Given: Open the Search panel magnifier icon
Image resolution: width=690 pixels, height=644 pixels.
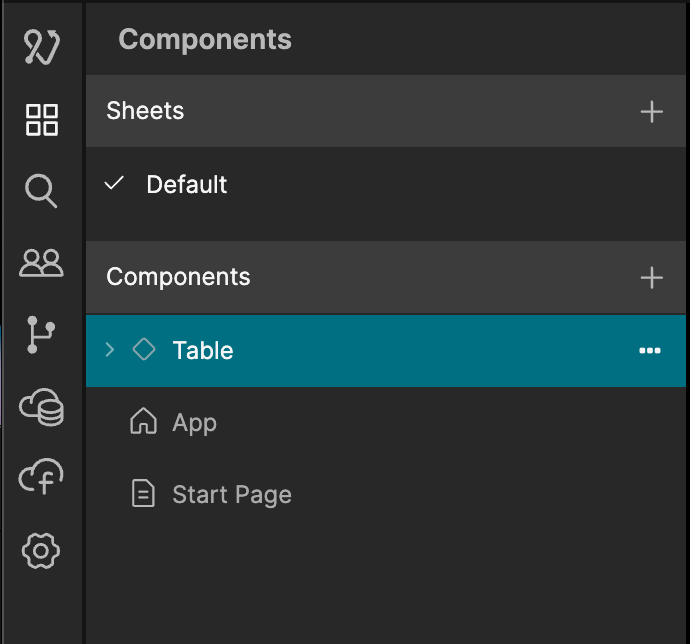Looking at the screenshot, I should coord(41,191).
